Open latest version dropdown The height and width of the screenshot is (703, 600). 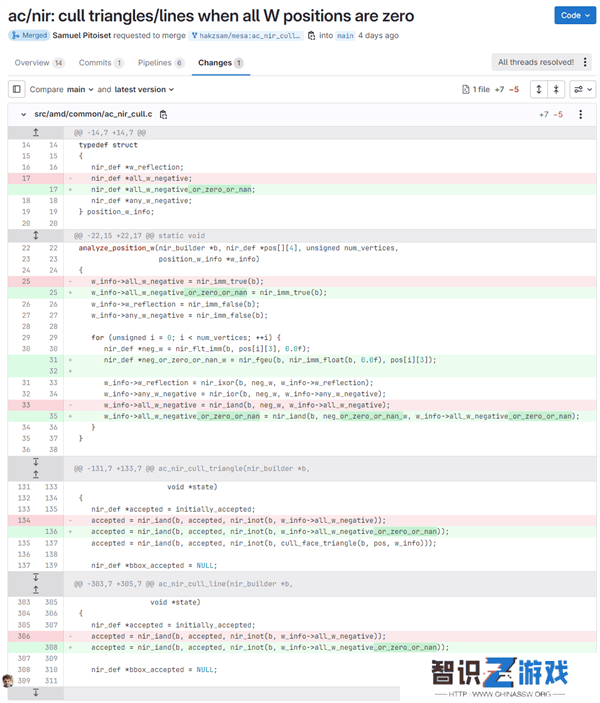[144, 90]
